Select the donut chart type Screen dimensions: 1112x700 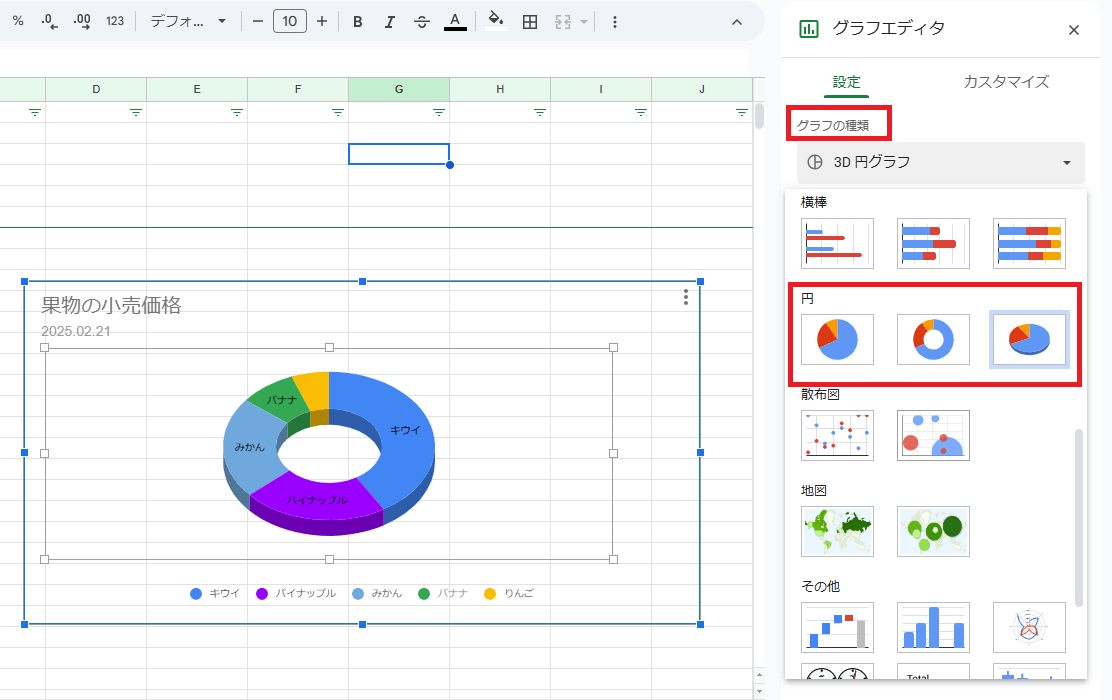point(933,340)
